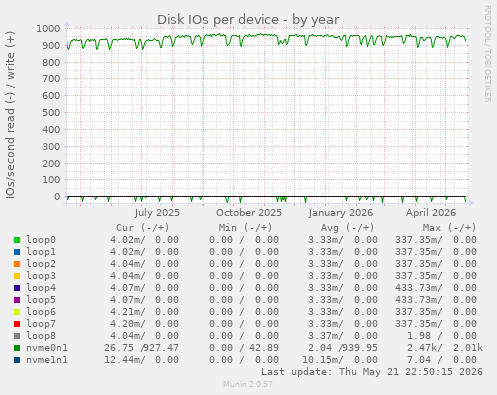Click the April 2026 axis label

[431, 213]
